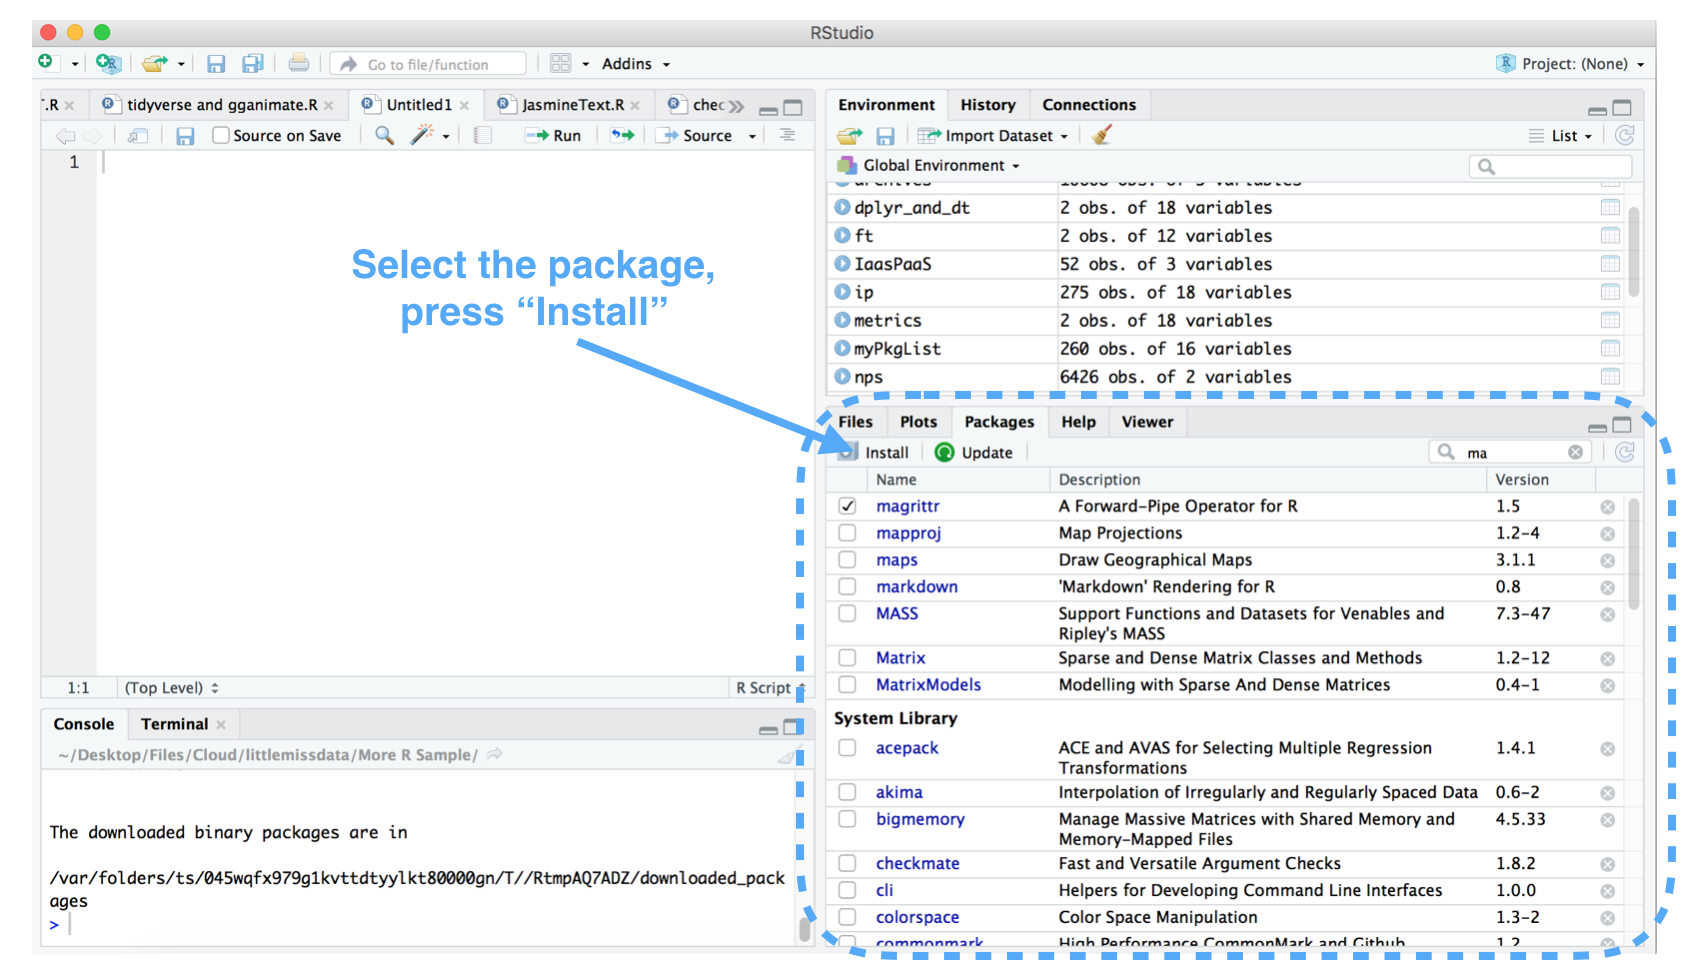Open the Global Environment dropdown
The height and width of the screenshot is (974, 1706).
929,165
